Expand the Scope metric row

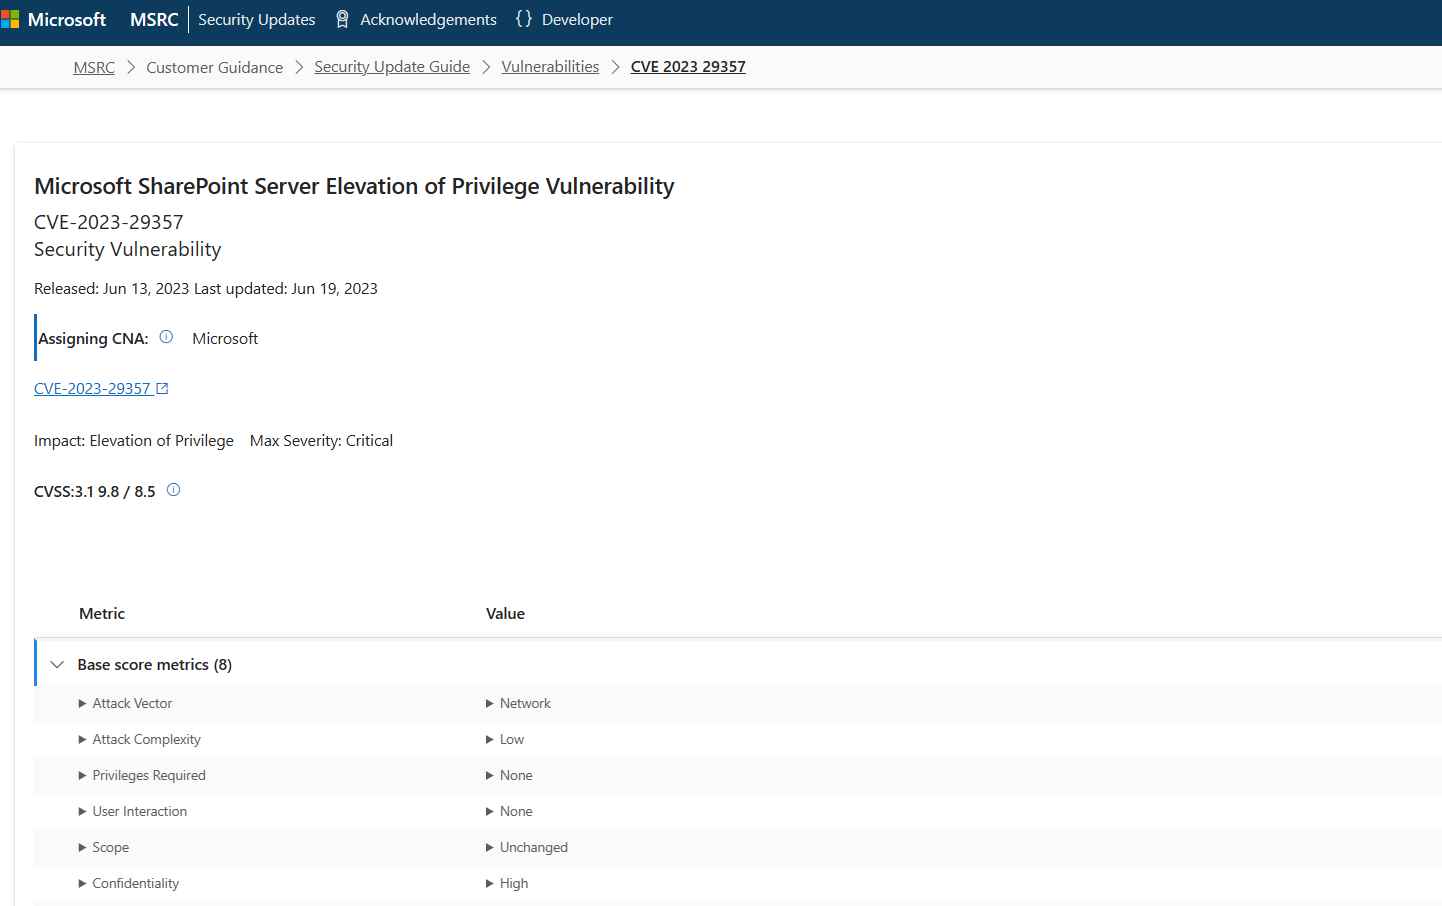(x=103, y=847)
